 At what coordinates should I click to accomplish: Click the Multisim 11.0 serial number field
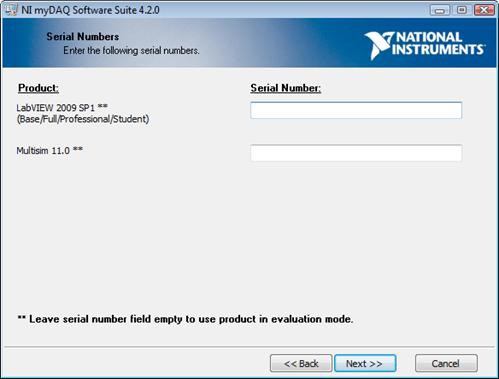pyautogui.click(x=356, y=153)
